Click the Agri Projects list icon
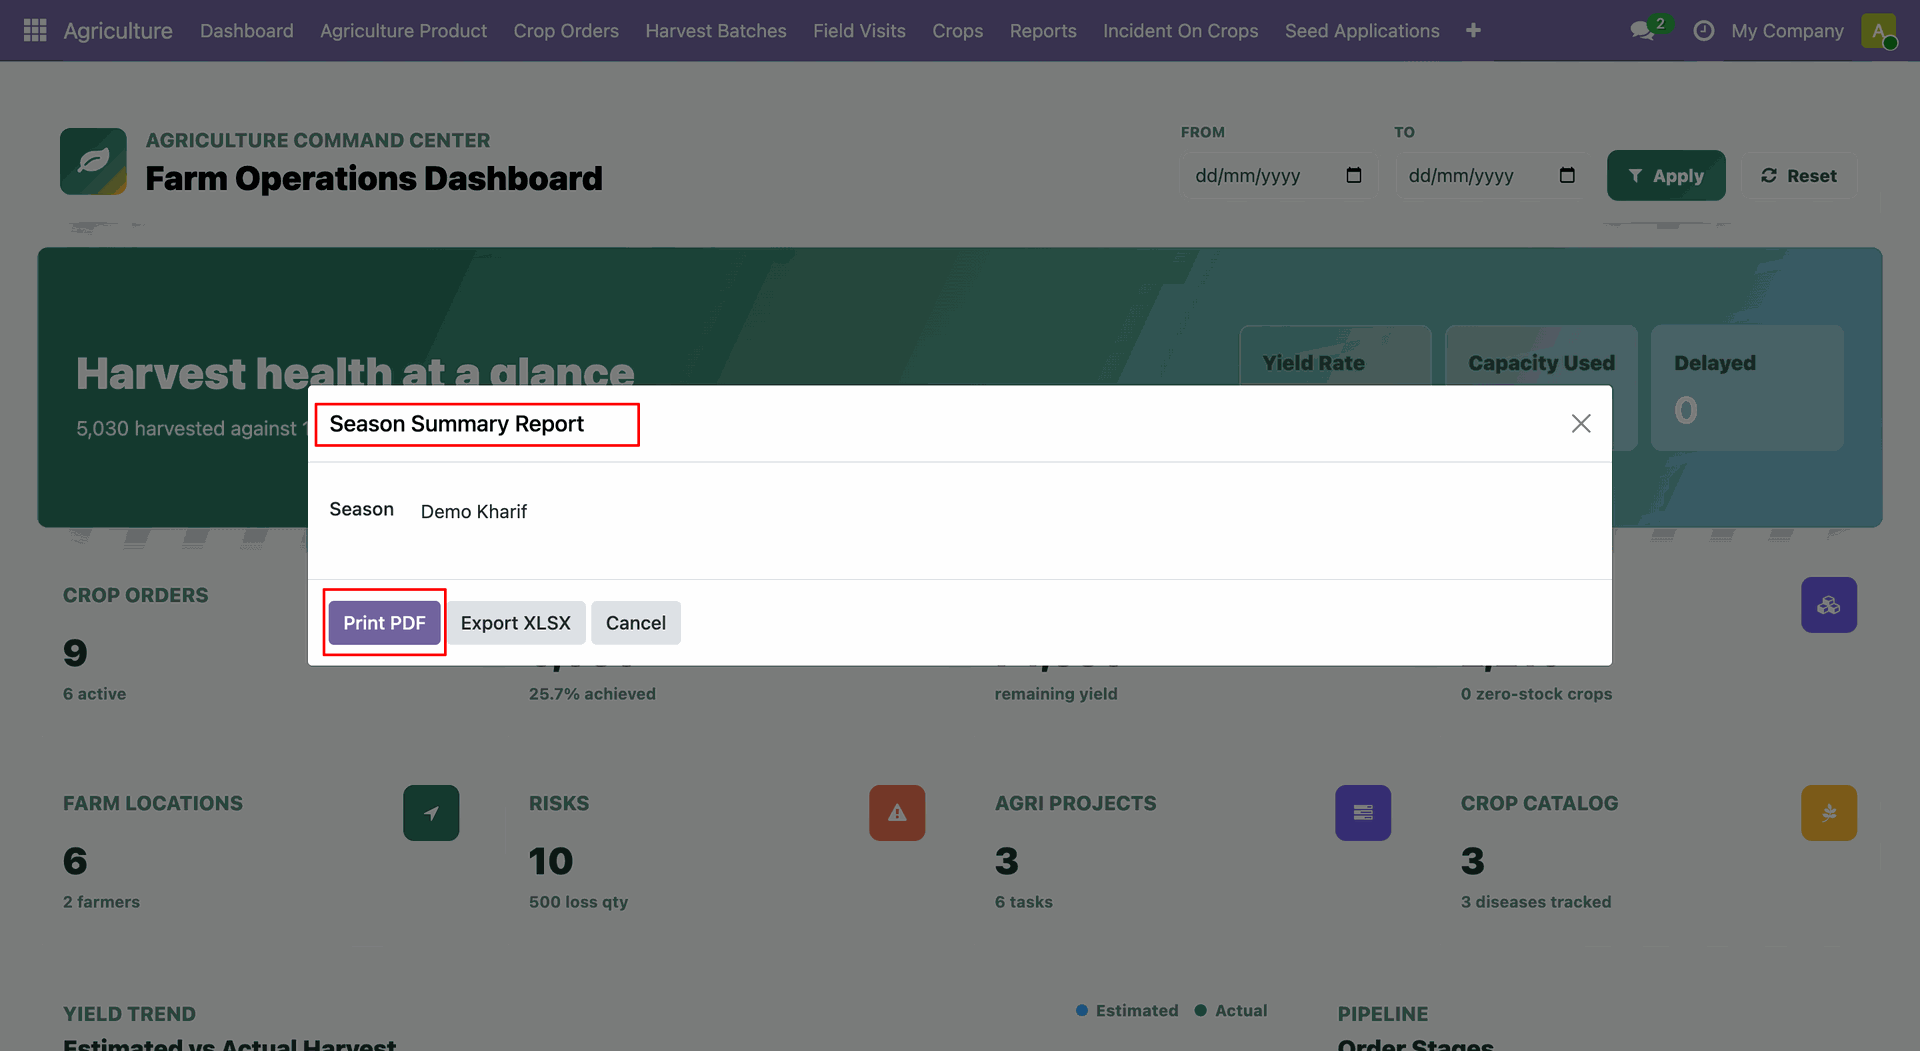The image size is (1920, 1051). pos(1363,813)
